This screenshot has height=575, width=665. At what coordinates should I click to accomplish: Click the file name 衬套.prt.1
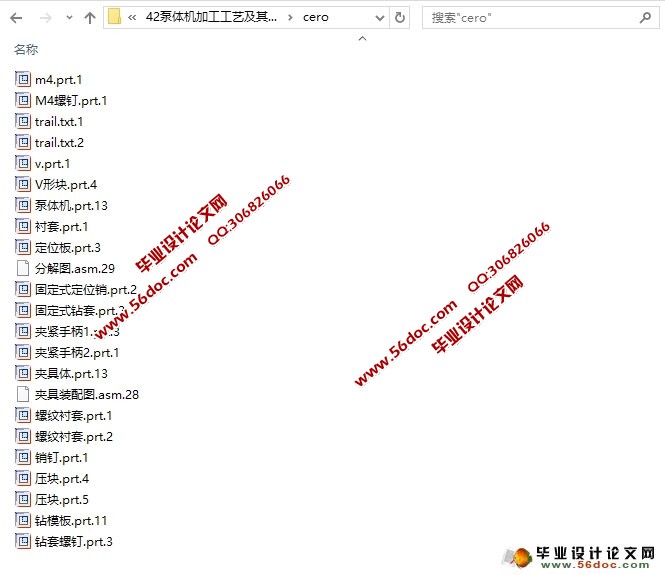pyautogui.click(x=61, y=227)
